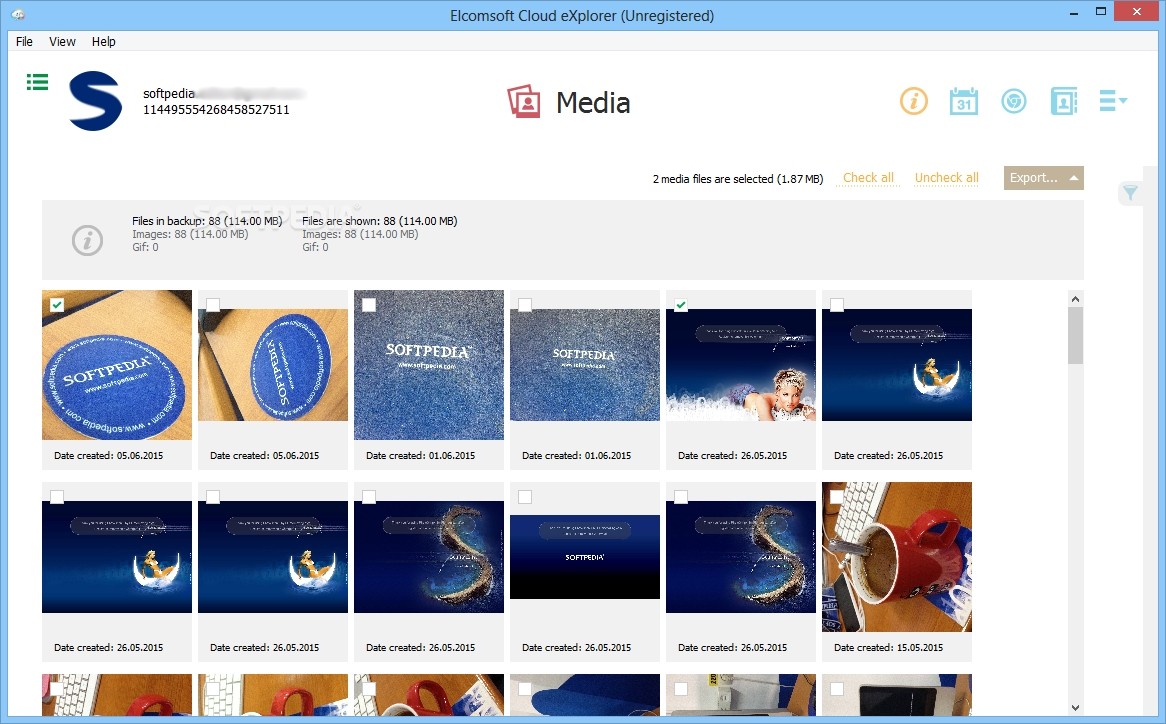Open the woman wallpaper thumbnail
Viewport: 1166px width, 724px height.
(741, 365)
